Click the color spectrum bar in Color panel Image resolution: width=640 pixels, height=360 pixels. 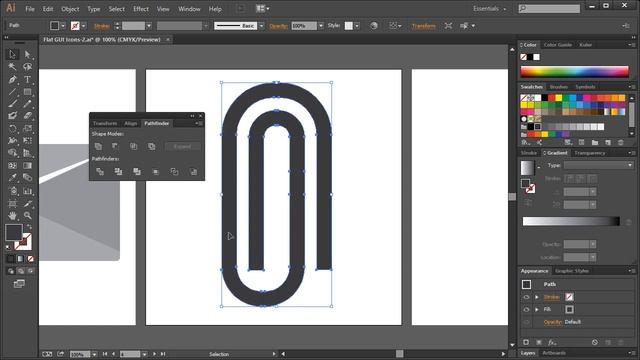[574, 71]
